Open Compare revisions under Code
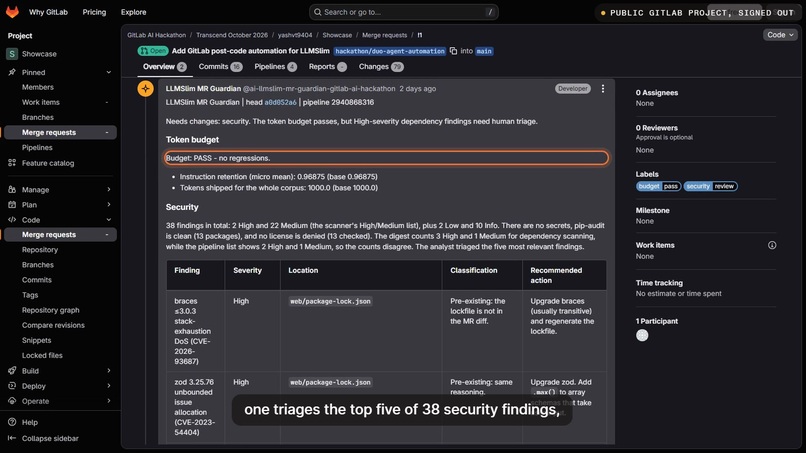The height and width of the screenshot is (453, 806). (x=53, y=325)
